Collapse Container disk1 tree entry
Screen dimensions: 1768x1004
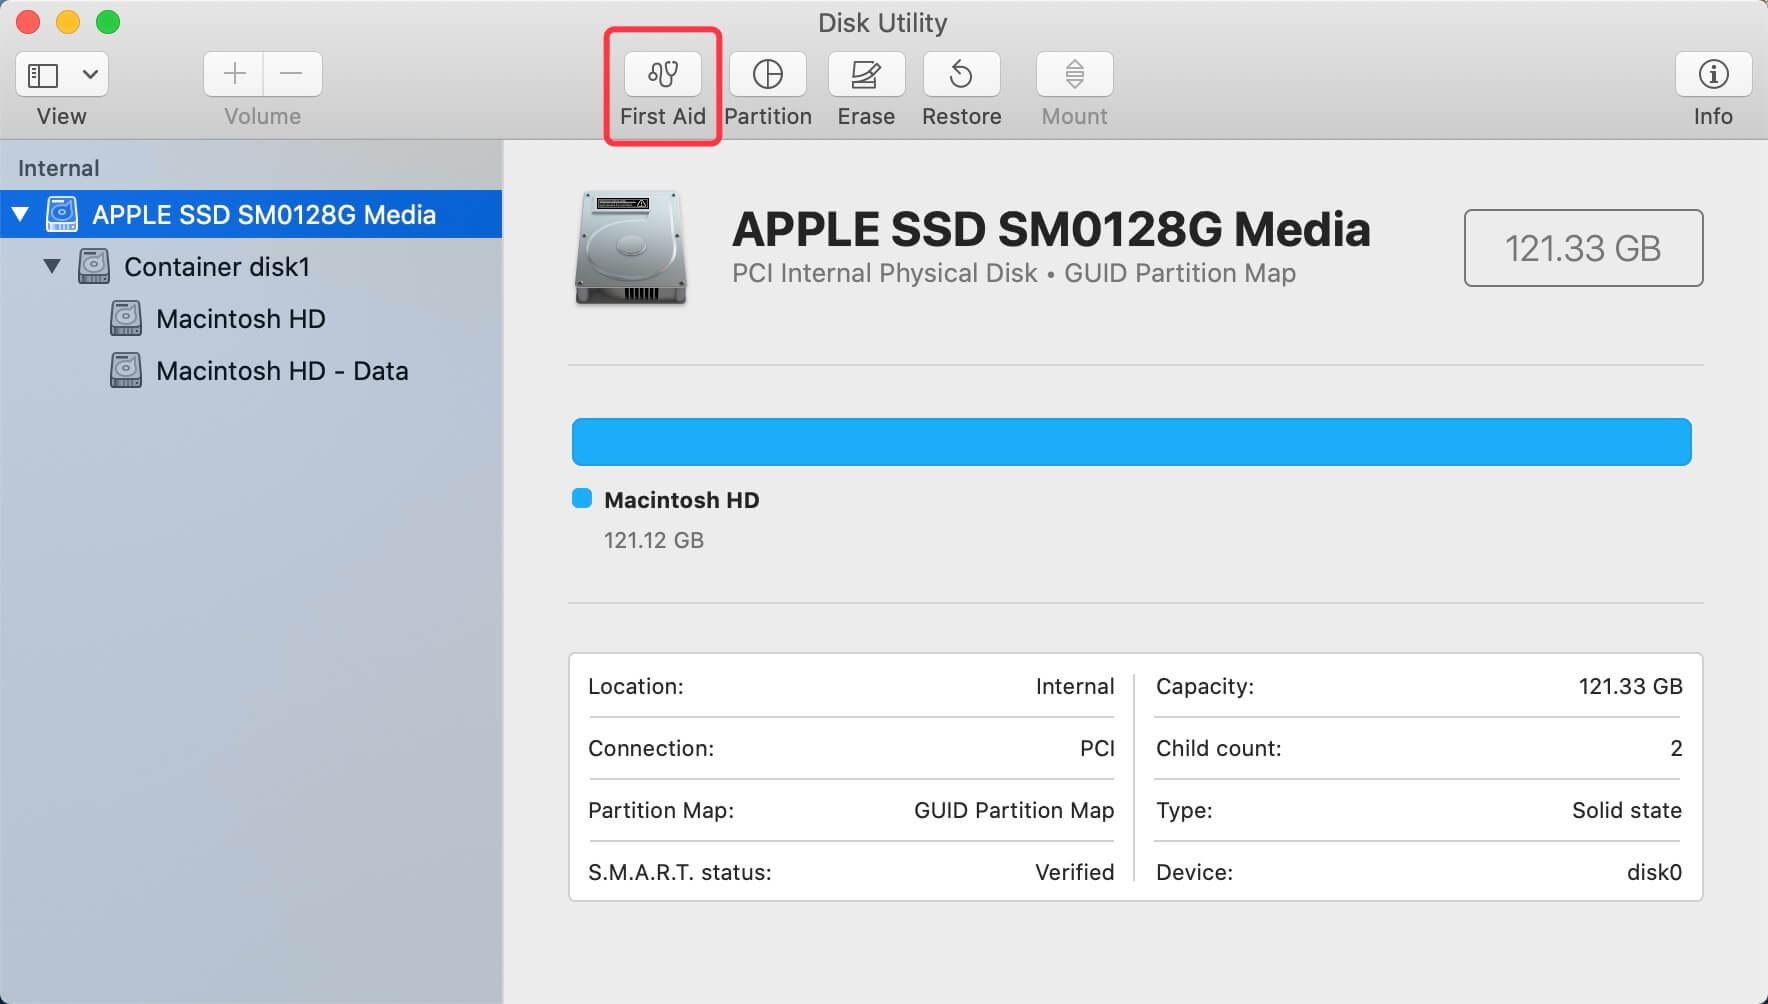click(x=53, y=266)
